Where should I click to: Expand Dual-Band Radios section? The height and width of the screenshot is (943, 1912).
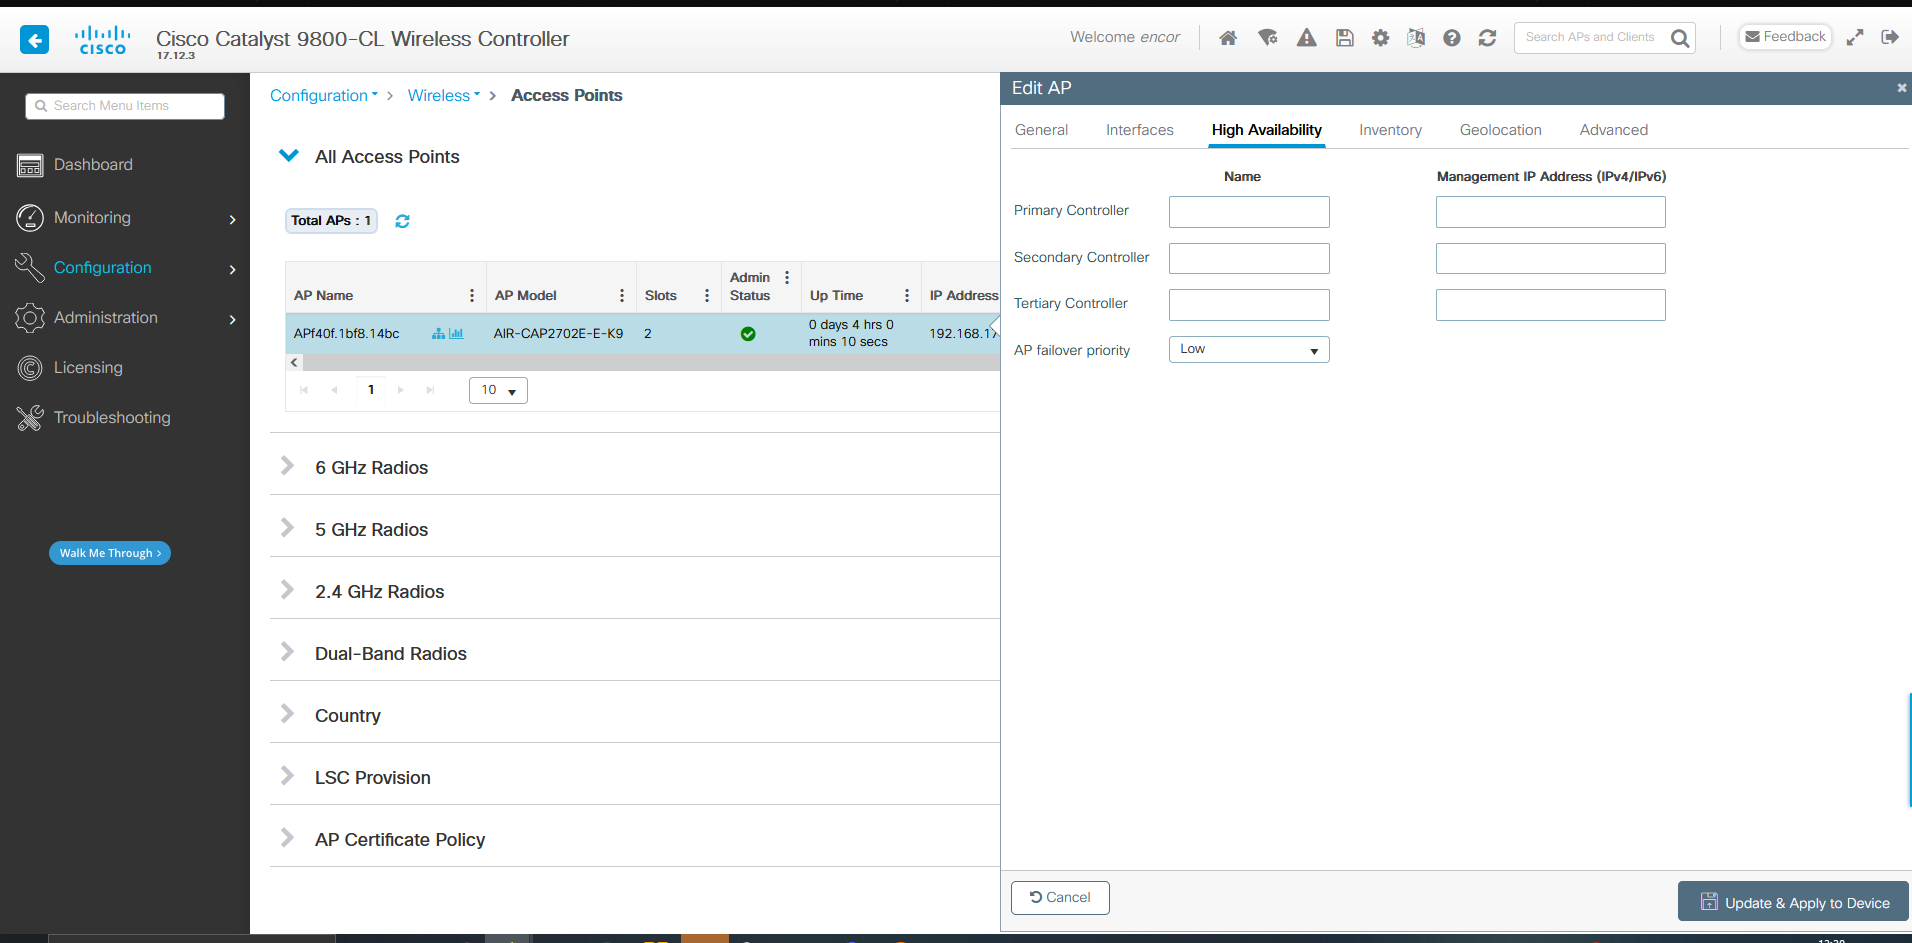[x=288, y=652]
